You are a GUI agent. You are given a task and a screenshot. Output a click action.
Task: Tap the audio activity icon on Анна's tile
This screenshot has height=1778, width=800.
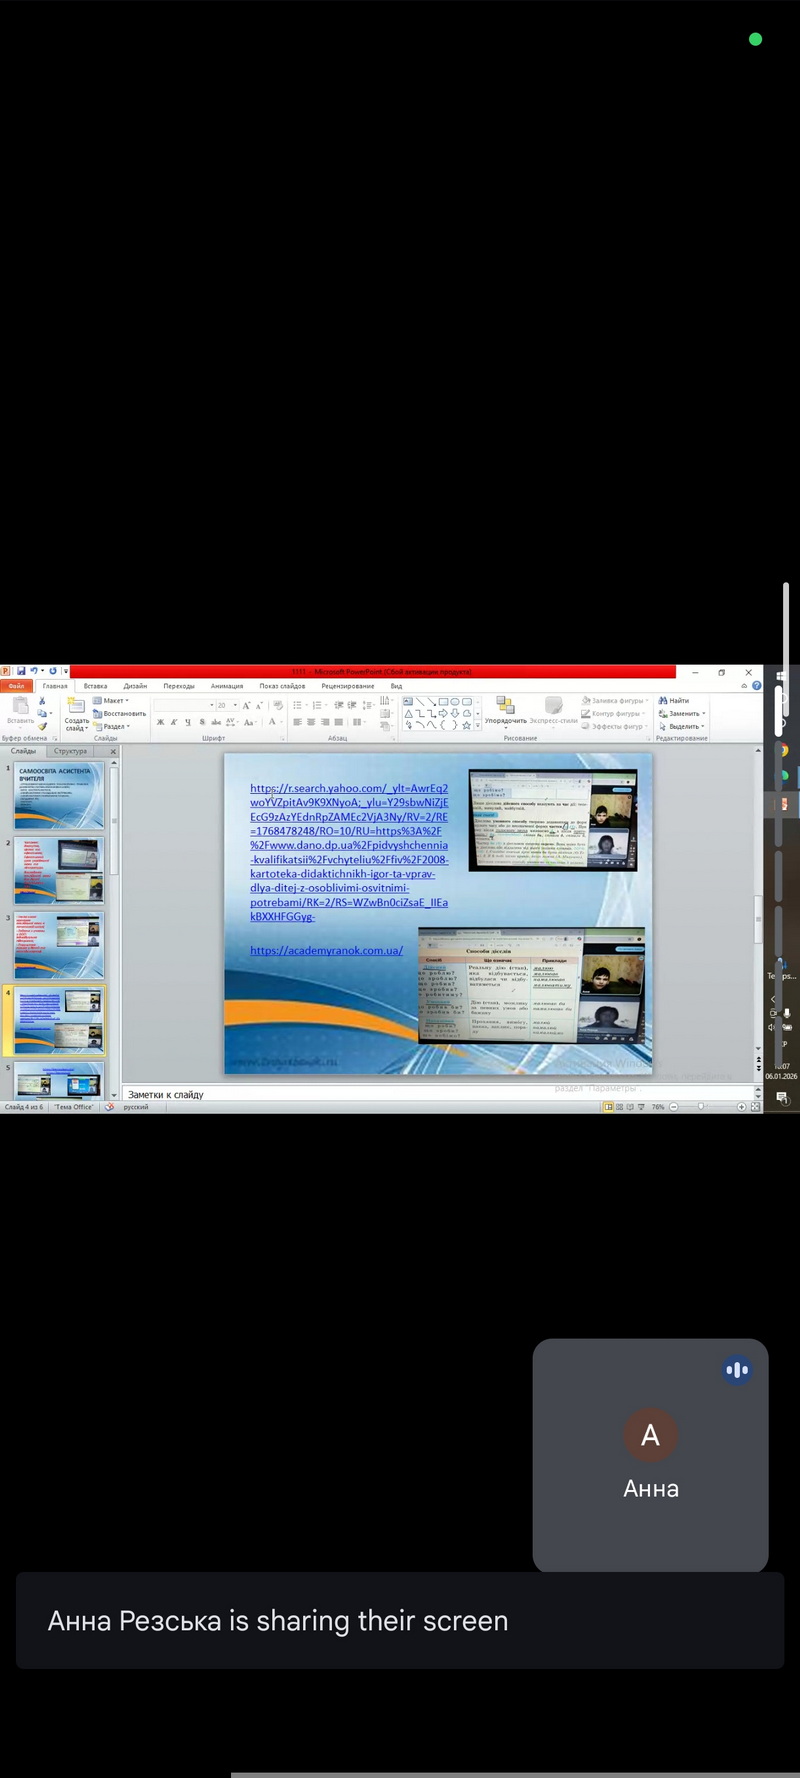point(737,1370)
